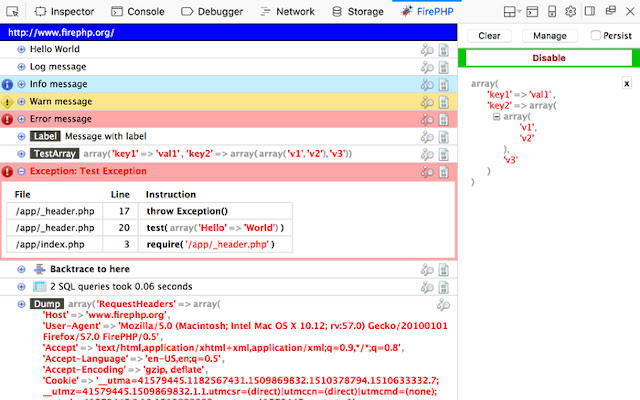Image resolution: width=640 pixels, height=400 pixels.
Task: Collapse the Test Exception entry
Action: (21, 171)
